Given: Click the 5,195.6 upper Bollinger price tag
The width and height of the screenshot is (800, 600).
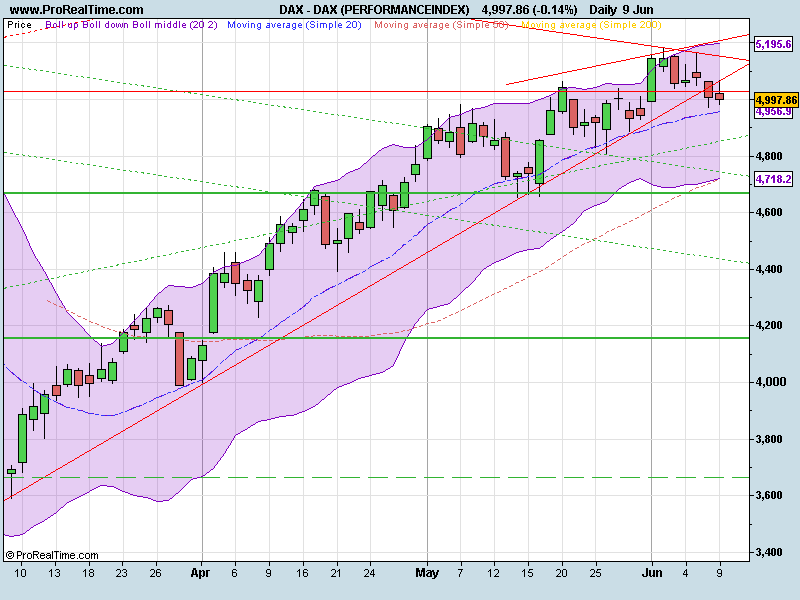Looking at the screenshot, I should pyautogui.click(x=773, y=44).
